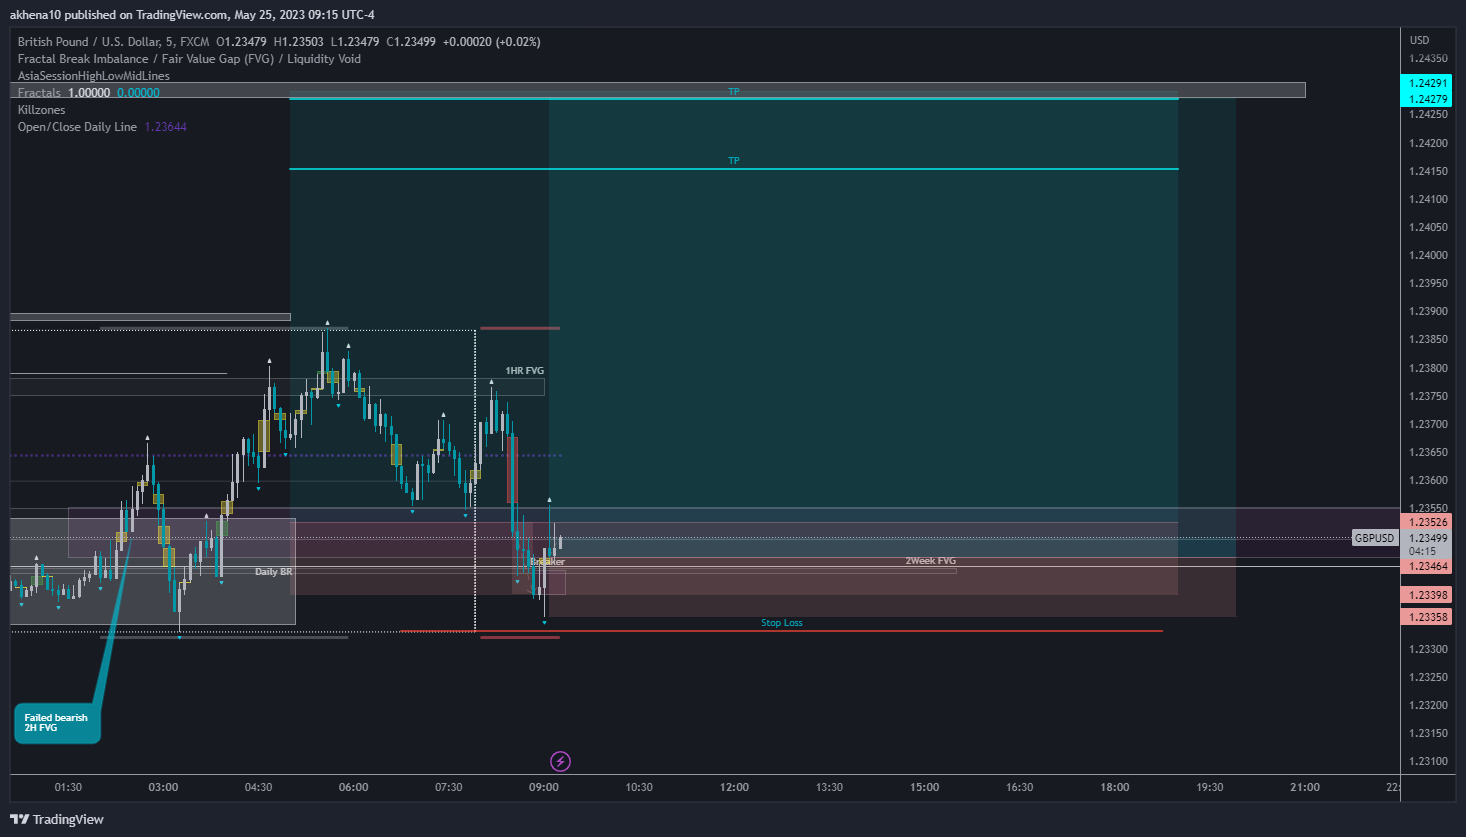The width and height of the screenshot is (1466, 837).
Task: Click the 1.23644 daily line value
Action: point(166,127)
